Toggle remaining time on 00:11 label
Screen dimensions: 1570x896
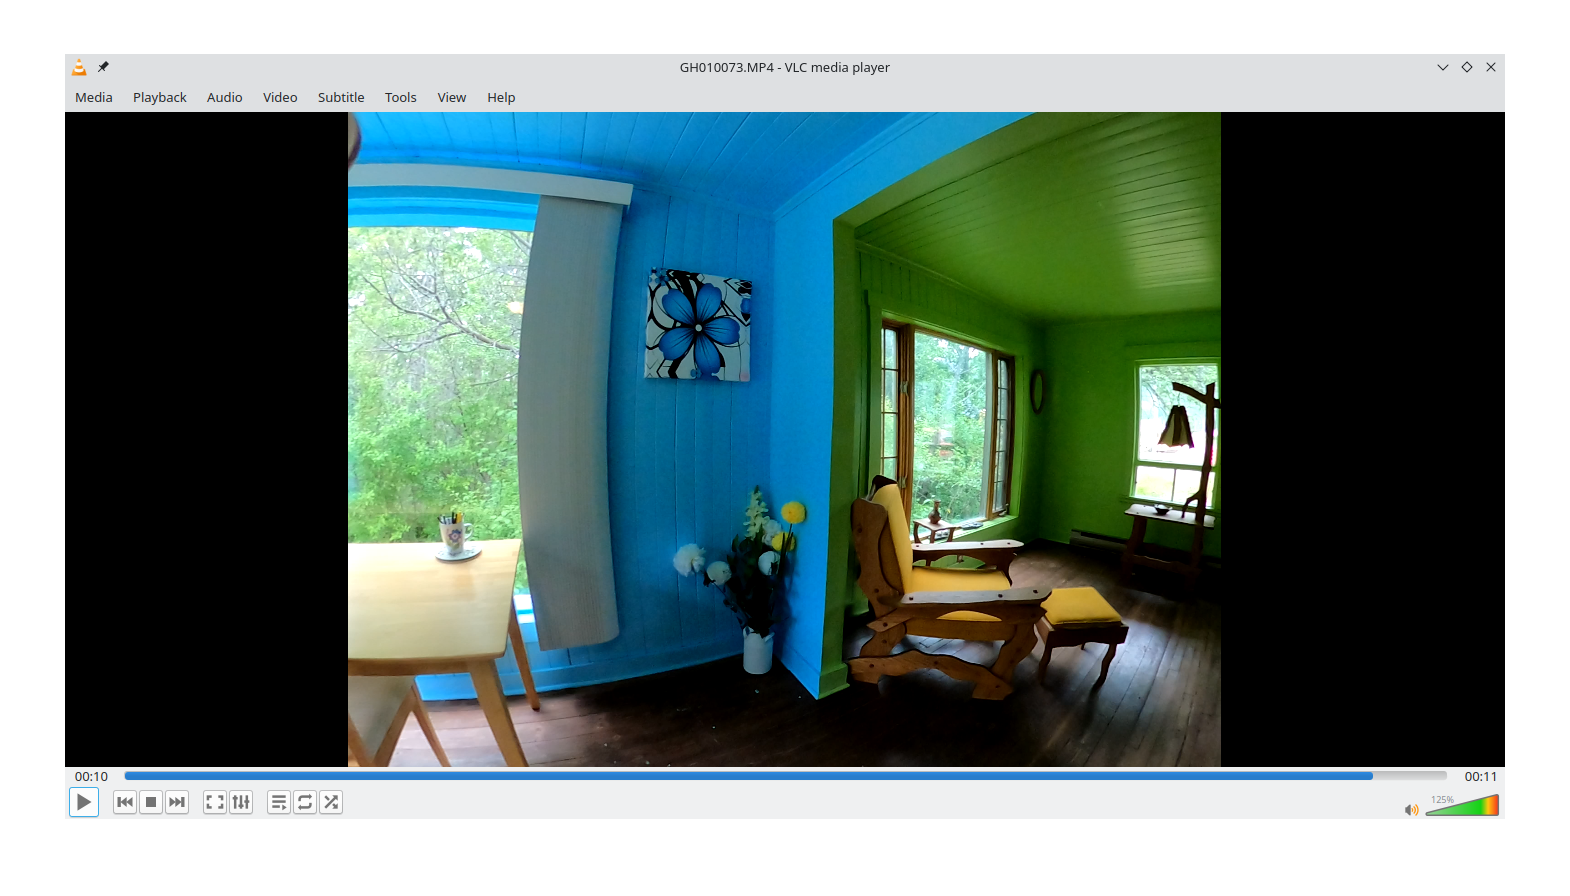click(x=1481, y=776)
